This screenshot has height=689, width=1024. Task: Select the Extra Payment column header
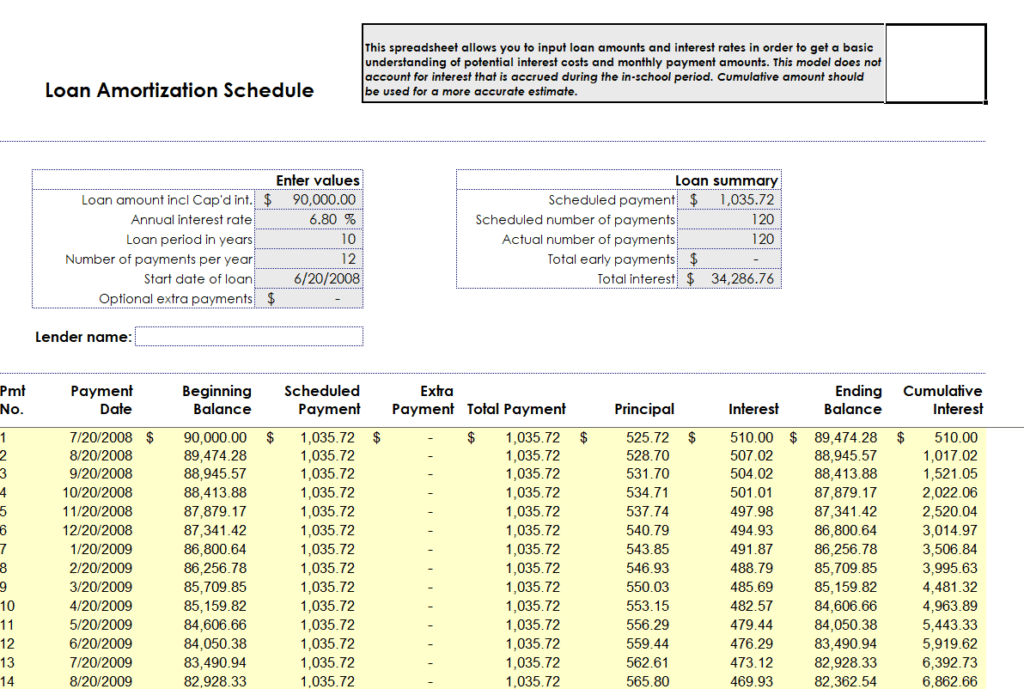click(423, 400)
